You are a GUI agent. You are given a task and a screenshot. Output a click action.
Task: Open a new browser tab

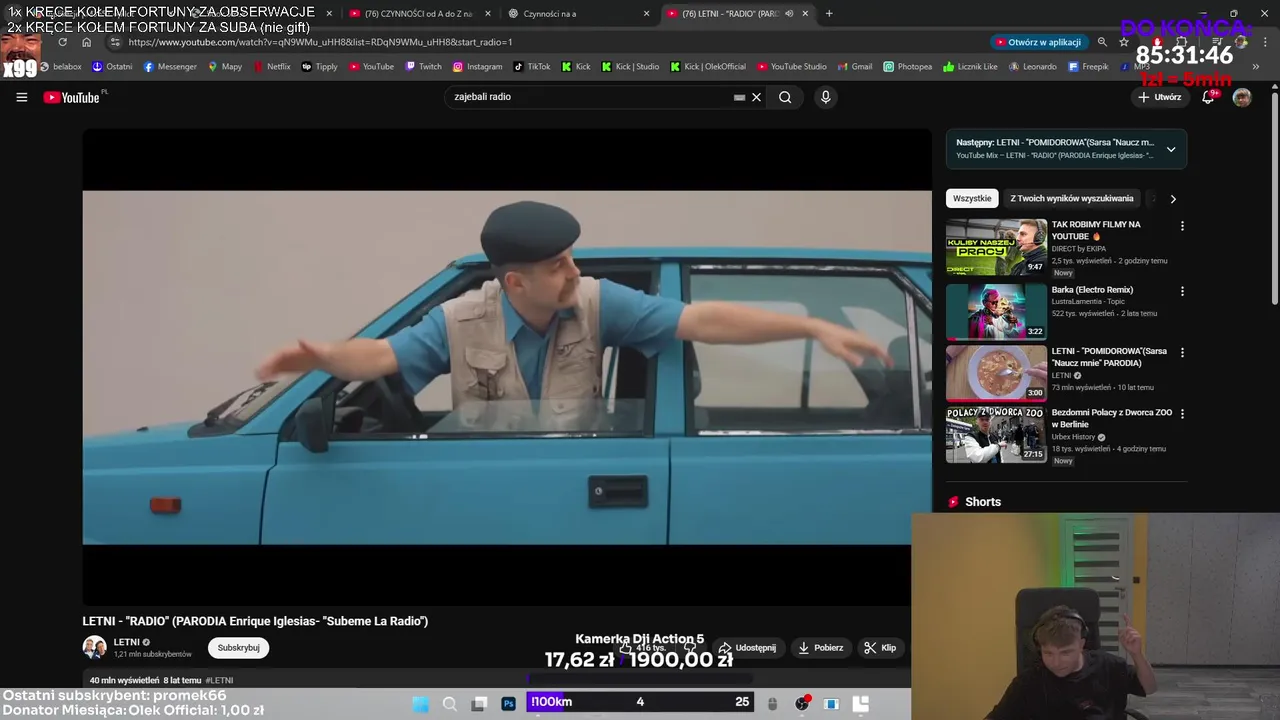pos(829,14)
